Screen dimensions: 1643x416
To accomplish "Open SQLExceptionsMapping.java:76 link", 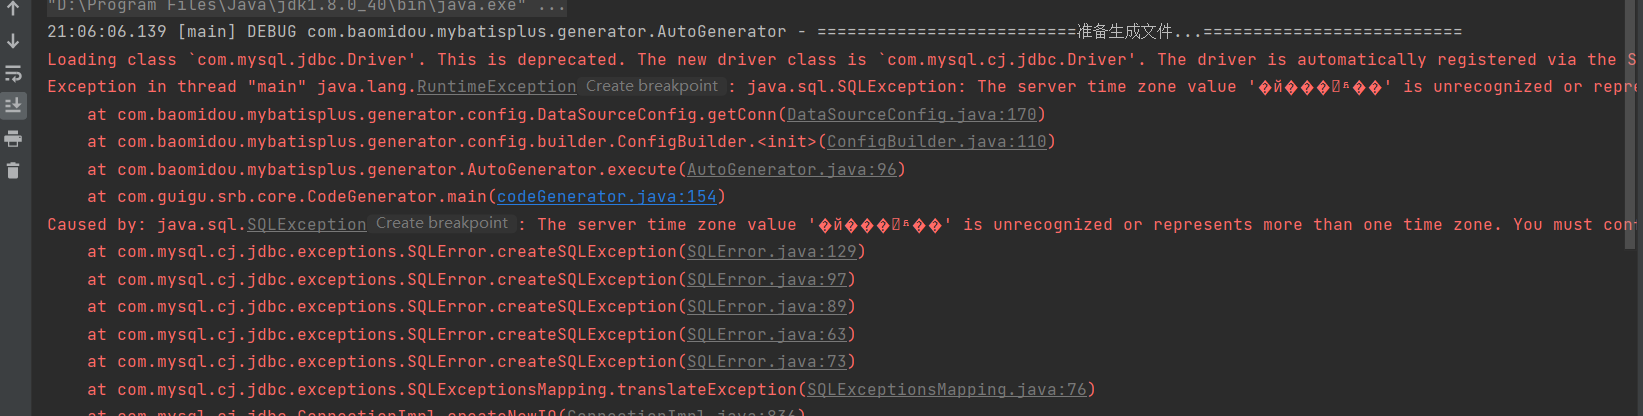I will click(946, 390).
